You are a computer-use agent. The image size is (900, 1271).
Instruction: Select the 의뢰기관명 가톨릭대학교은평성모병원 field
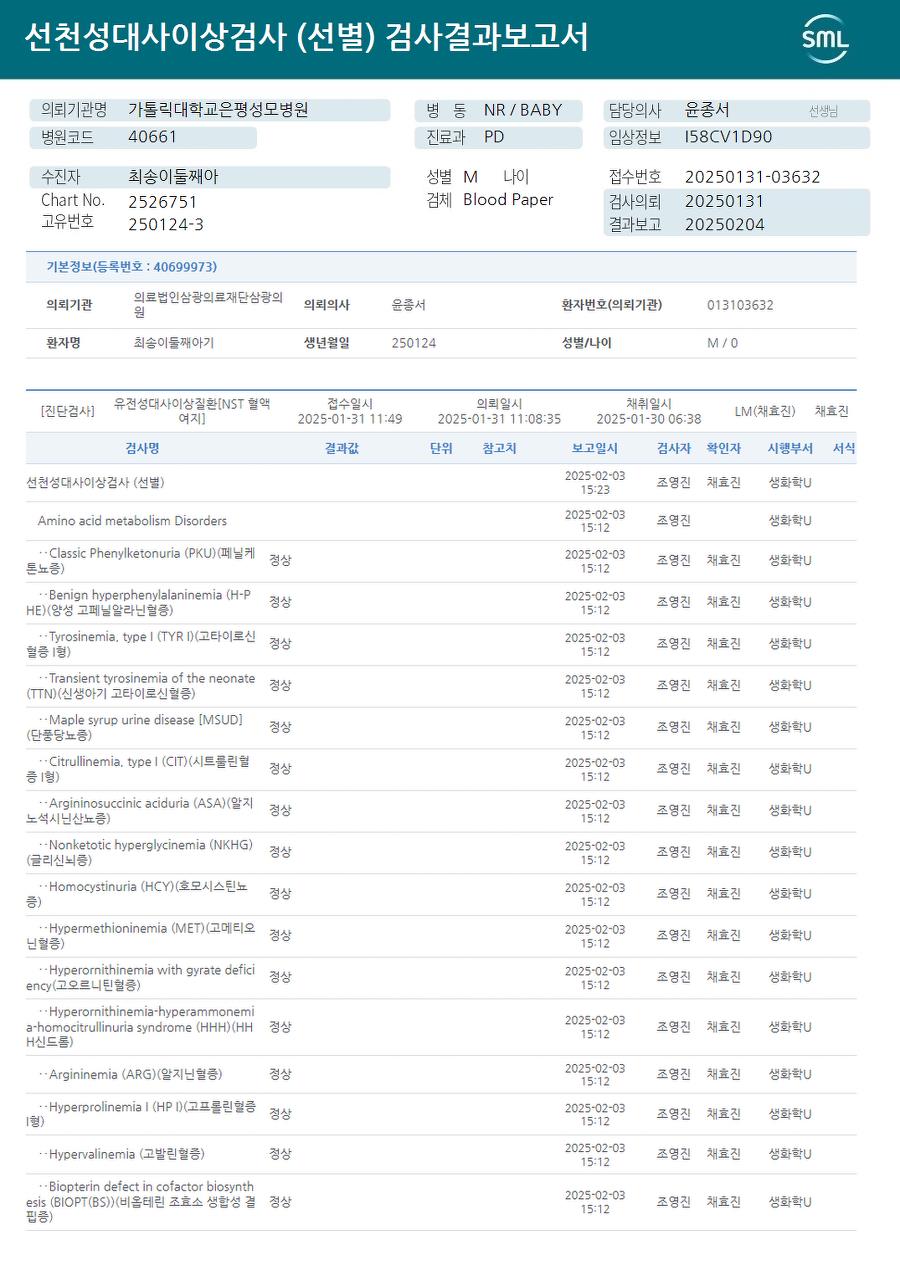click(x=210, y=111)
